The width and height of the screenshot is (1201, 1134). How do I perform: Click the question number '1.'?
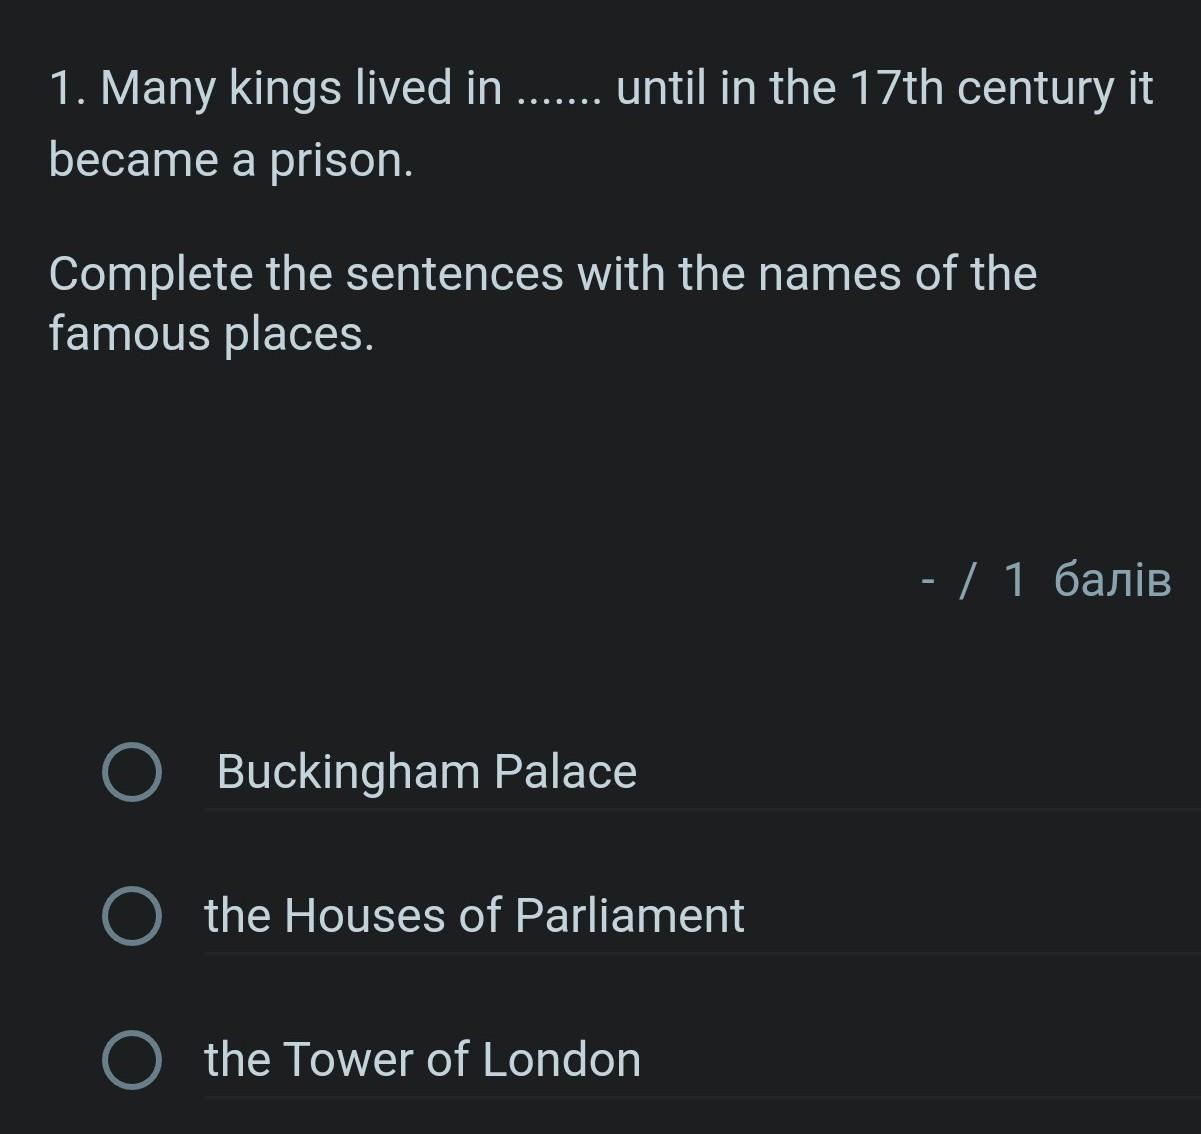[x=68, y=88]
